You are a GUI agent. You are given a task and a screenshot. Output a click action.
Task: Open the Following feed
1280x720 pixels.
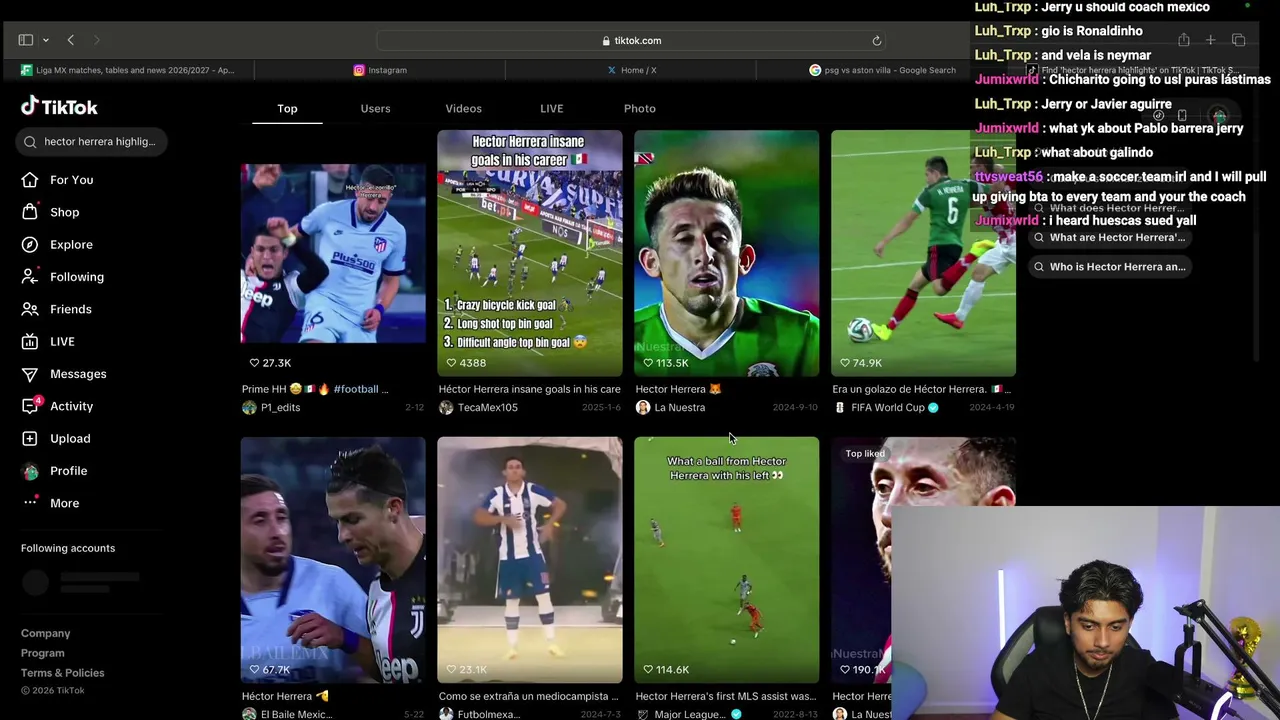point(77,277)
